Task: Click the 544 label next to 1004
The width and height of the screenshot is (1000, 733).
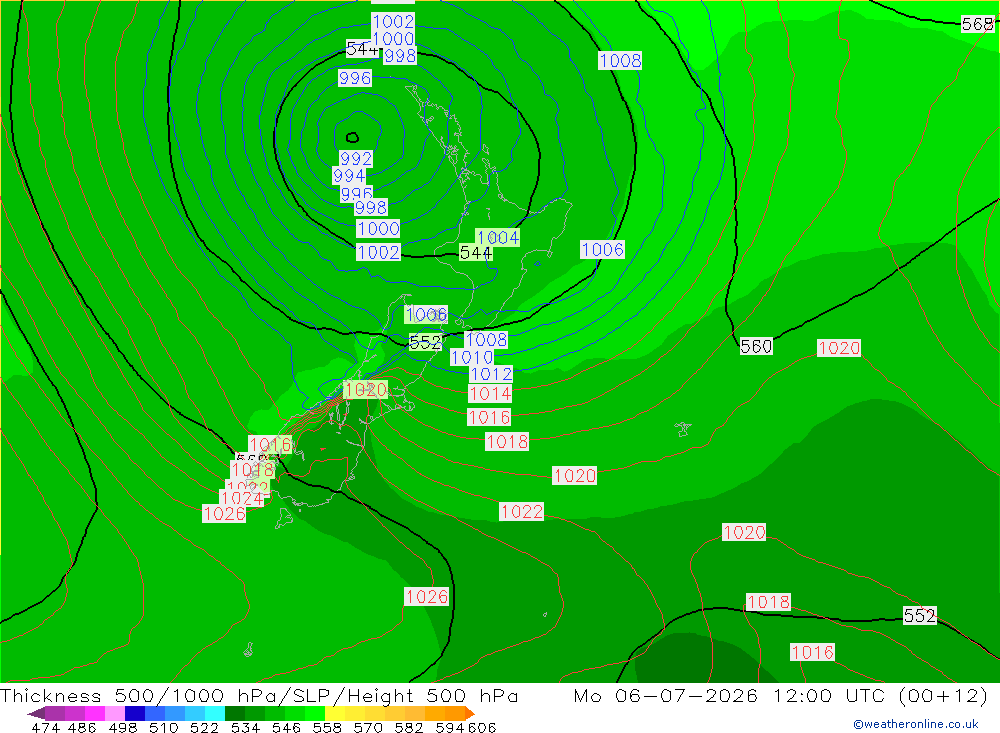Action: click(475, 253)
